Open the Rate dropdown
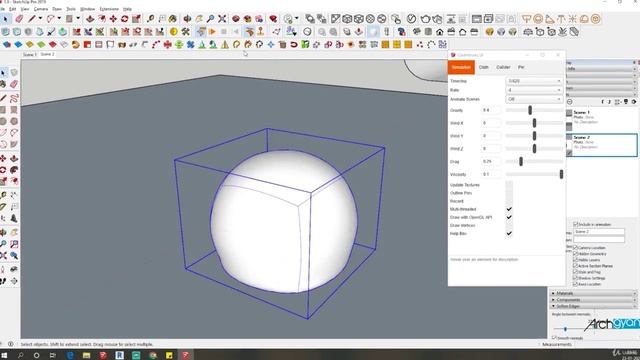640x360 pixels. (534, 90)
